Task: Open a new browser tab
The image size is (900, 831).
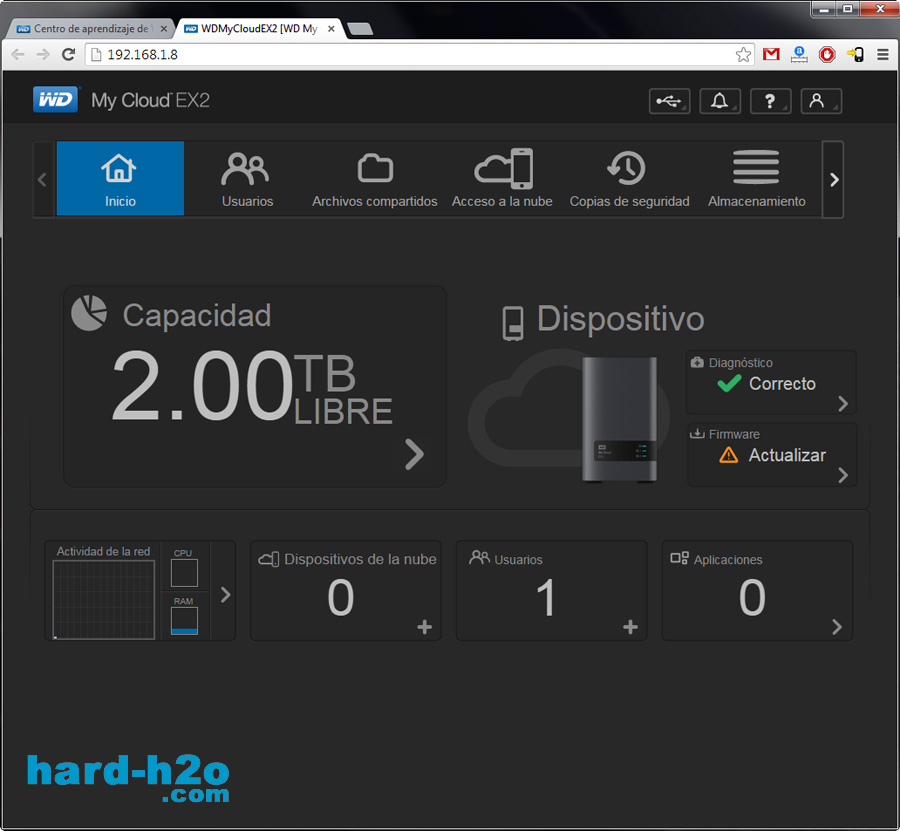Action: pyautogui.click(x=360, y=29)
